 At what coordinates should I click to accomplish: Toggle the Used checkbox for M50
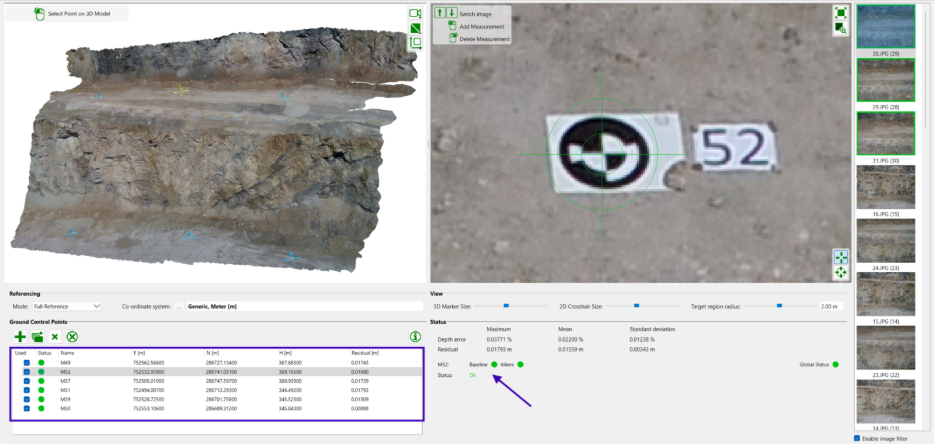click(25, 408)
